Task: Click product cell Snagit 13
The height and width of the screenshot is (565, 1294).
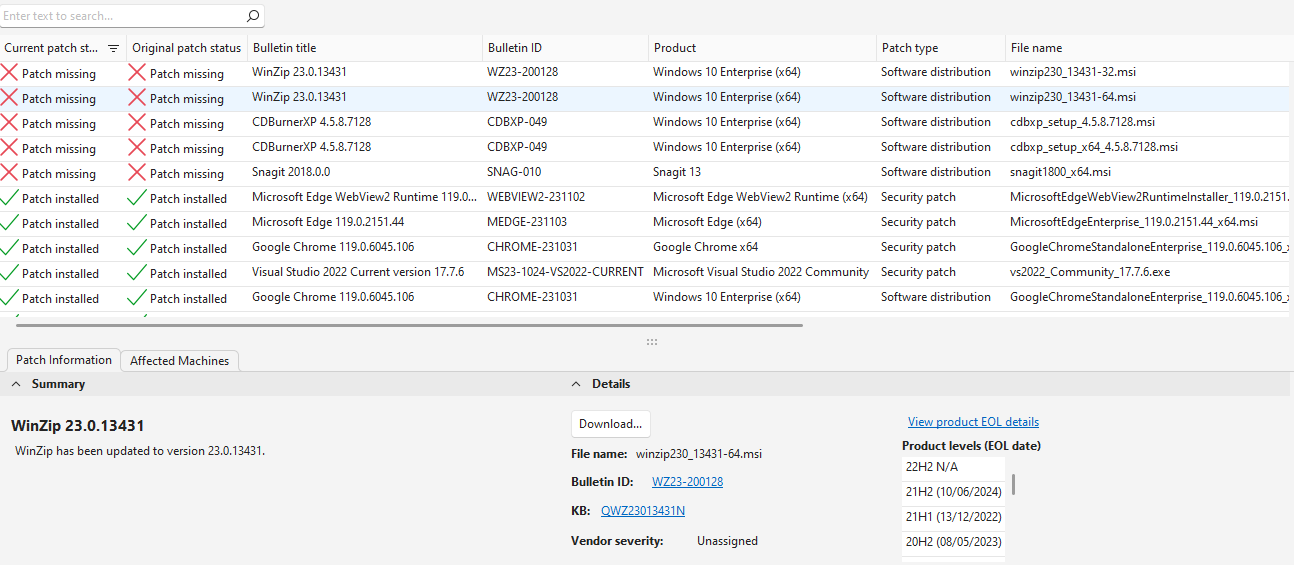Action: tap(677, 172)
